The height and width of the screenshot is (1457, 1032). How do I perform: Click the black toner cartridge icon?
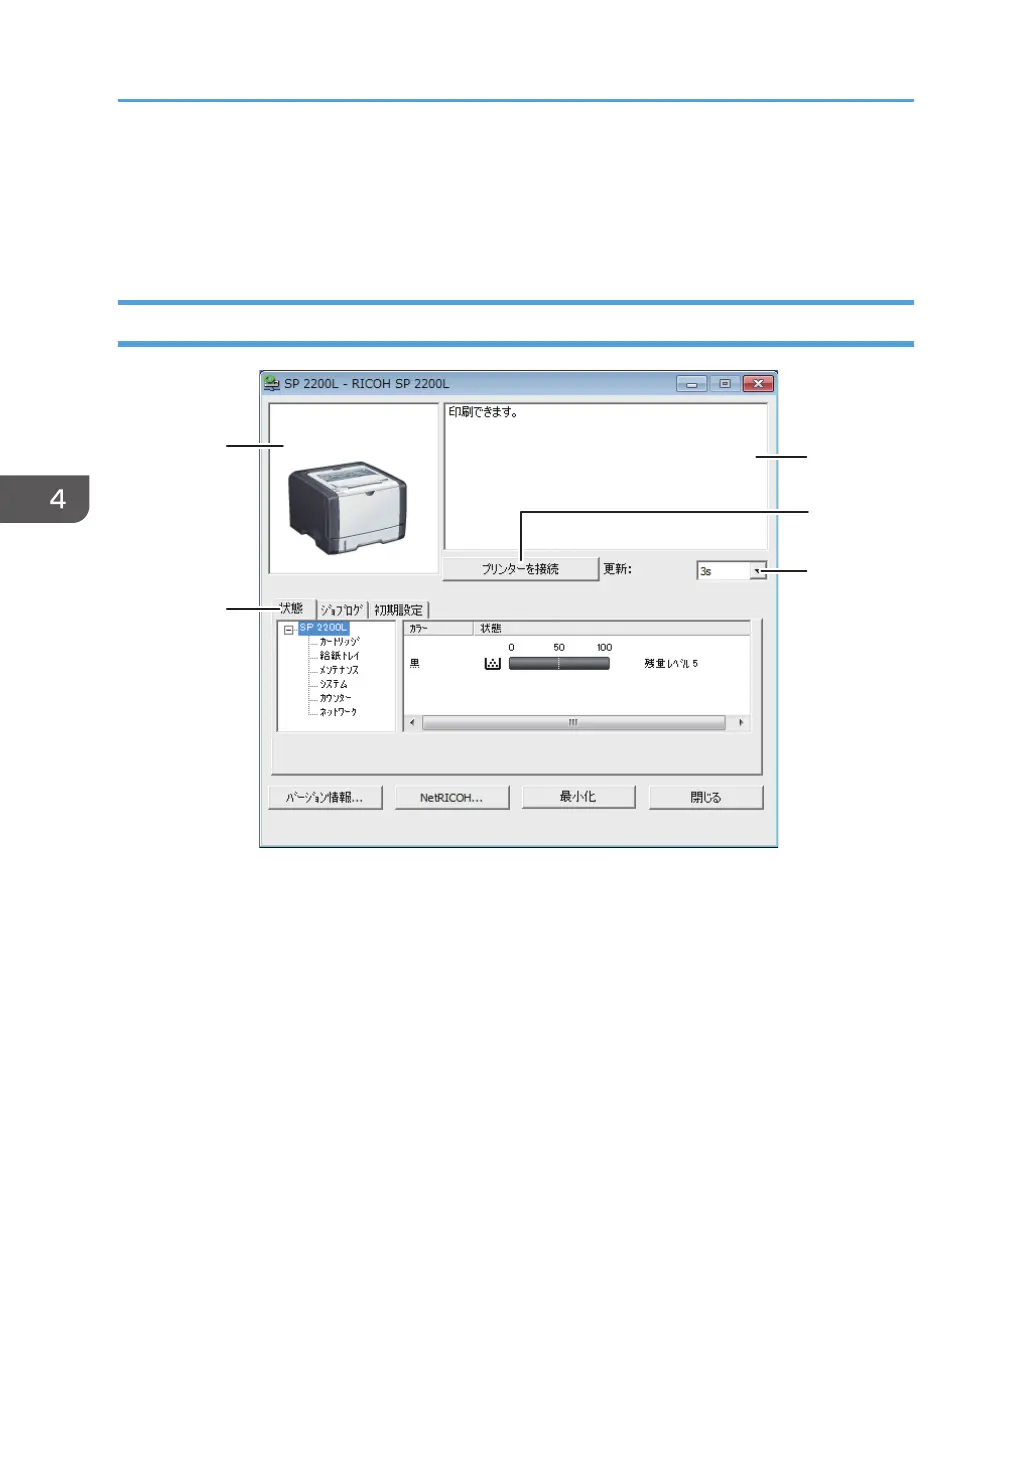(x=492, y=664)
